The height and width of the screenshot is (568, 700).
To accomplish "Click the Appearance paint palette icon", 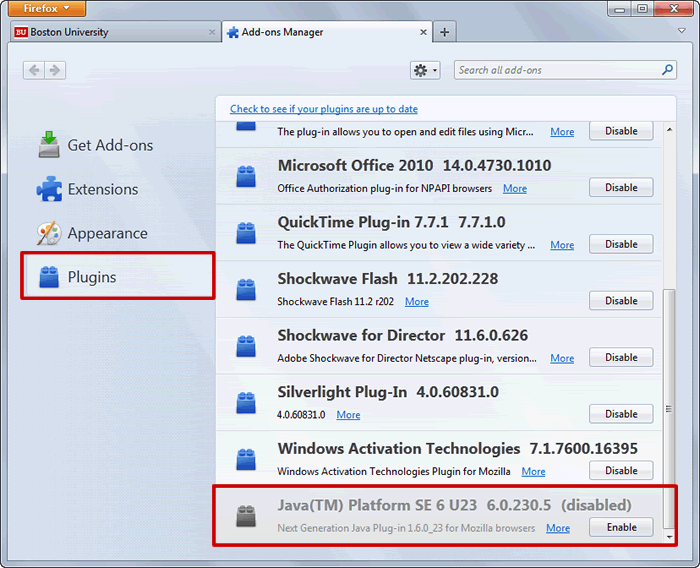I will pos(49,233).
